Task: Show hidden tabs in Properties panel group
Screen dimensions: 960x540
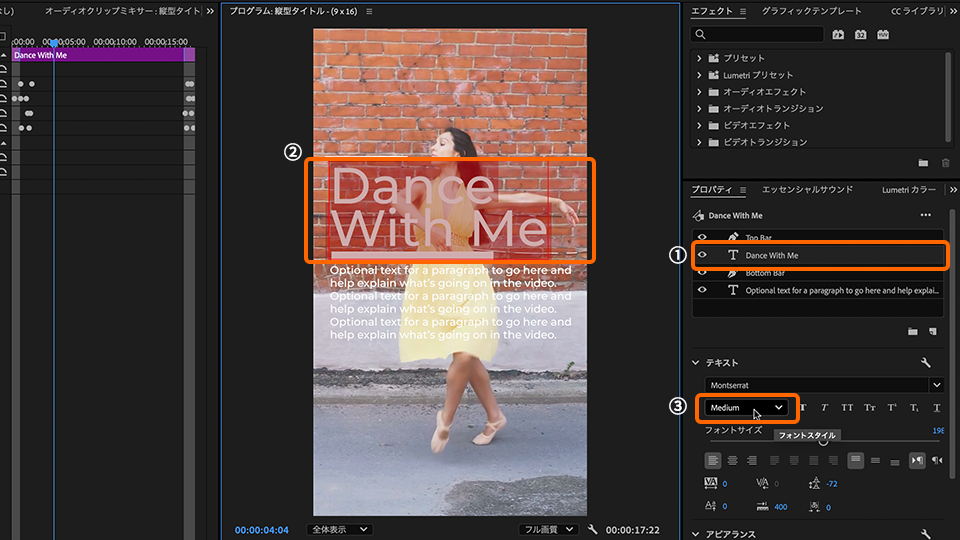Action: click(x=953, y=190)
